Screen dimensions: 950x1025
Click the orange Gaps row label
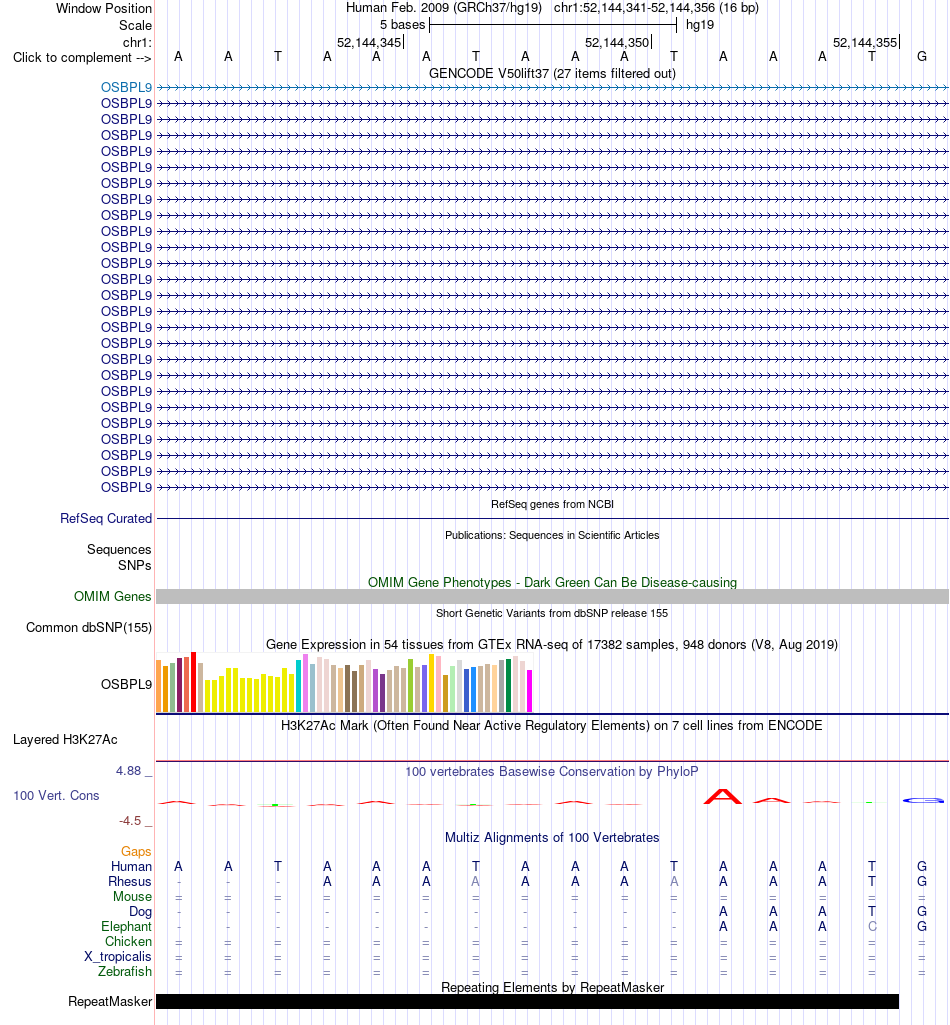point(136,851)
